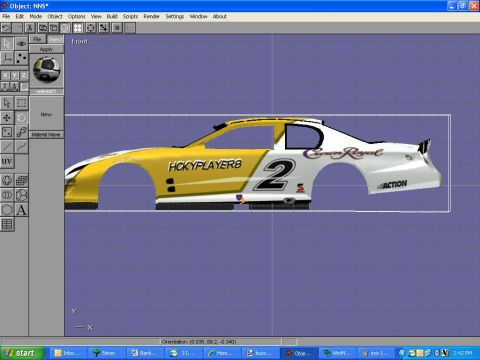The width and height of the screenshot is (480, 360).
Task: Choose the Straight Line draw tool
Action: pos(7,147)
